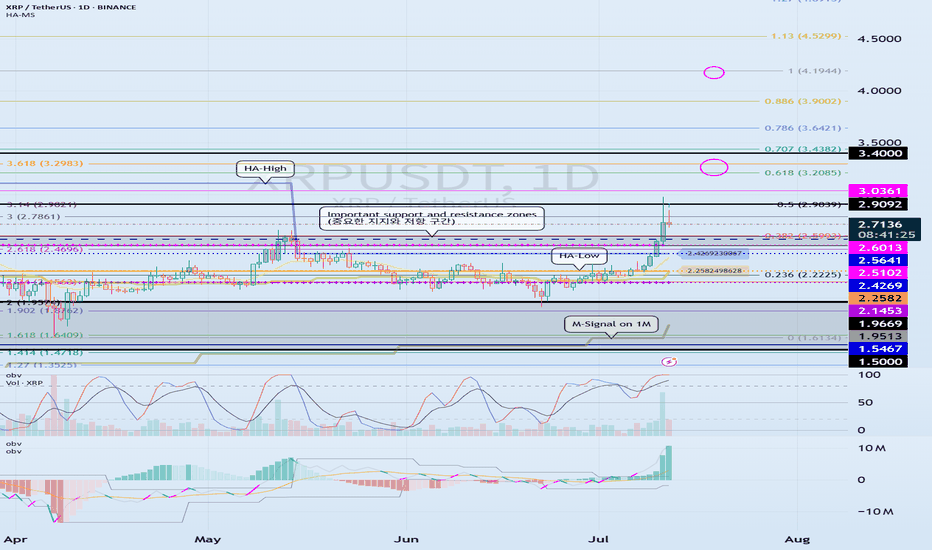932x550 pixels.
Task: Click the 2.2582498628 value tag
Action: [714, 271]
